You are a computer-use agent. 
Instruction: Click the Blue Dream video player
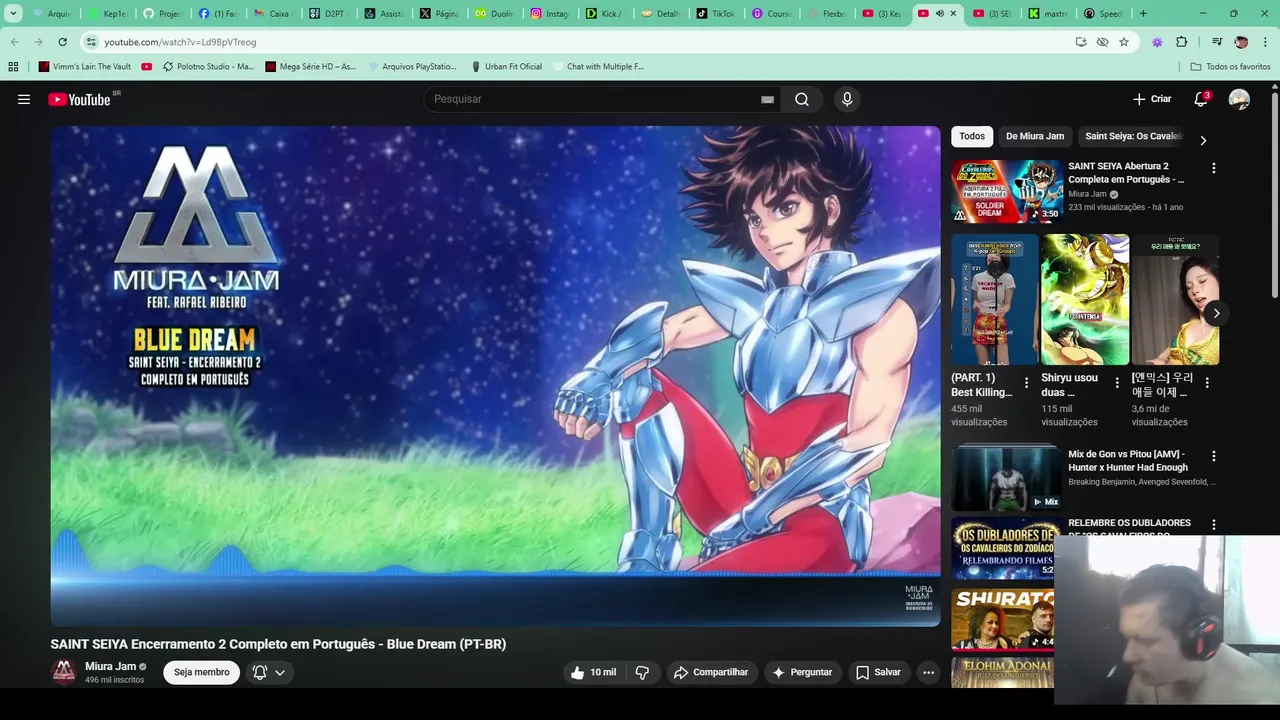tap(495, 376)
